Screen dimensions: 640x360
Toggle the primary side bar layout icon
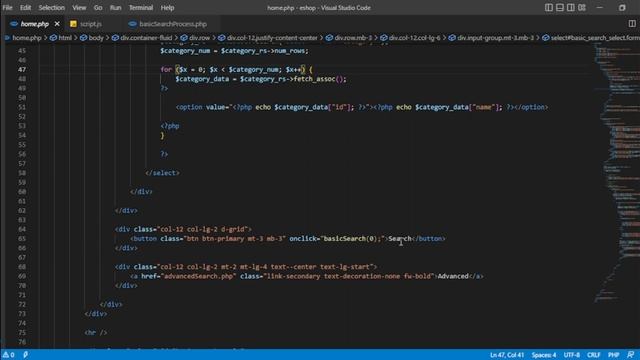click(x=549, y=7)
